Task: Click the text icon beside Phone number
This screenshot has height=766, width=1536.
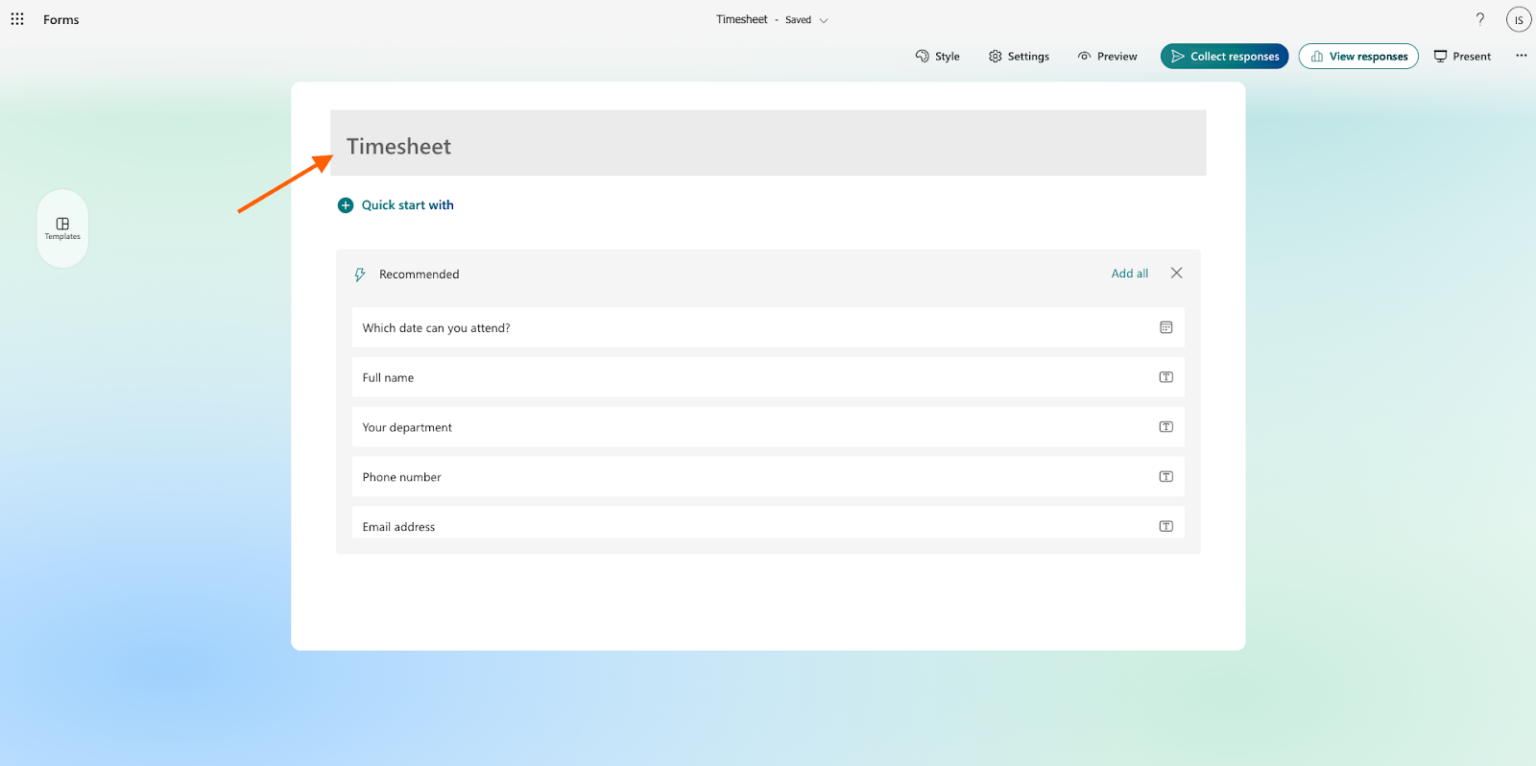Action: point(1166,477)
